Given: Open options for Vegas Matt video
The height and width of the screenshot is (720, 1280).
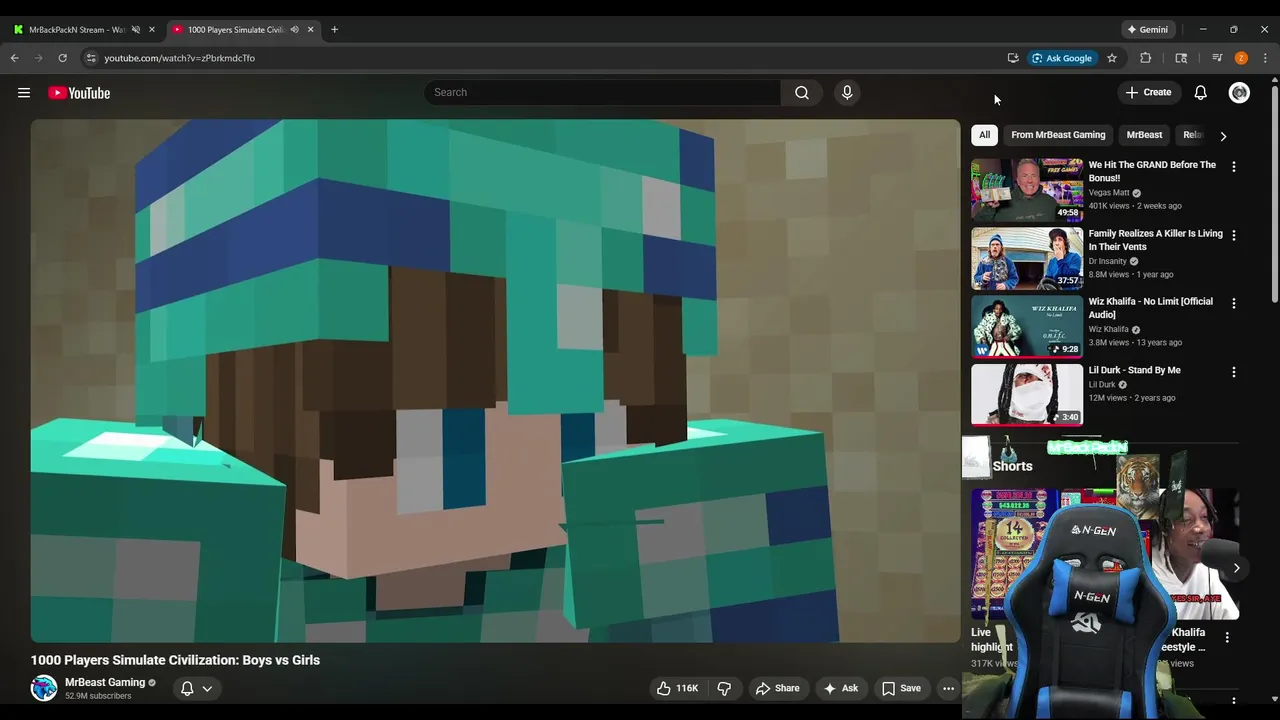Looking at the screenshot, I should tap(1233, 167).
